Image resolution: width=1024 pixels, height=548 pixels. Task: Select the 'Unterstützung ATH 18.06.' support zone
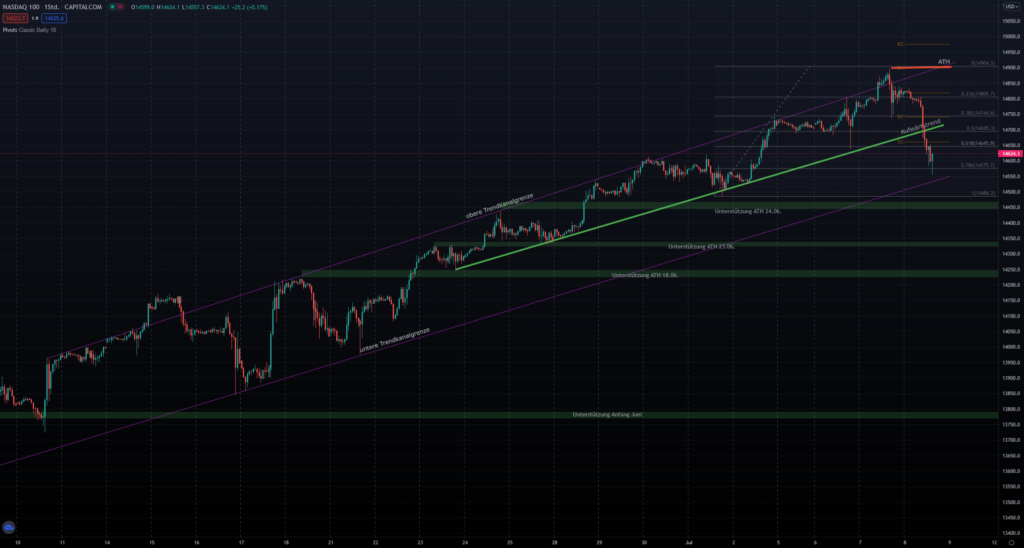pyautogui.click(x=644, y=274)
